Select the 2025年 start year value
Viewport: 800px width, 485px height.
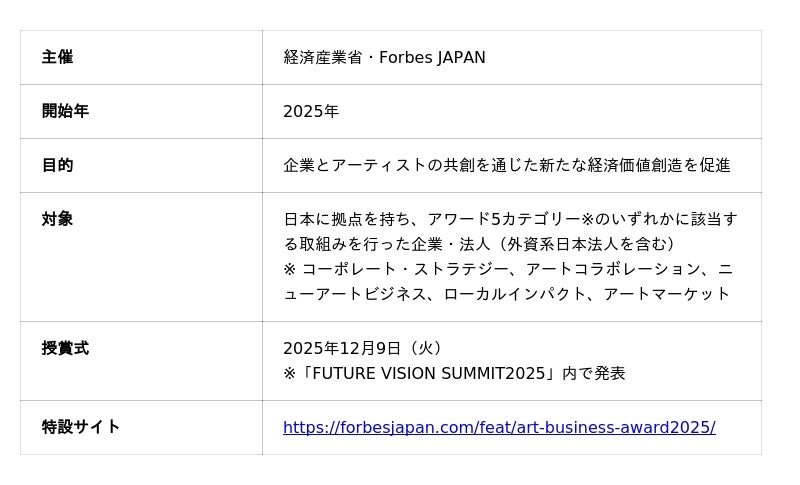coord(311,112)
